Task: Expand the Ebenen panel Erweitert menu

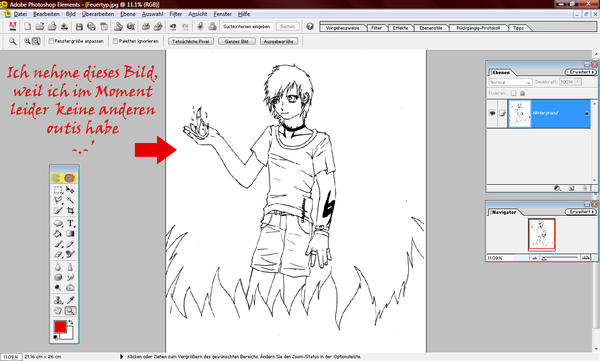Action: point(580,72)
